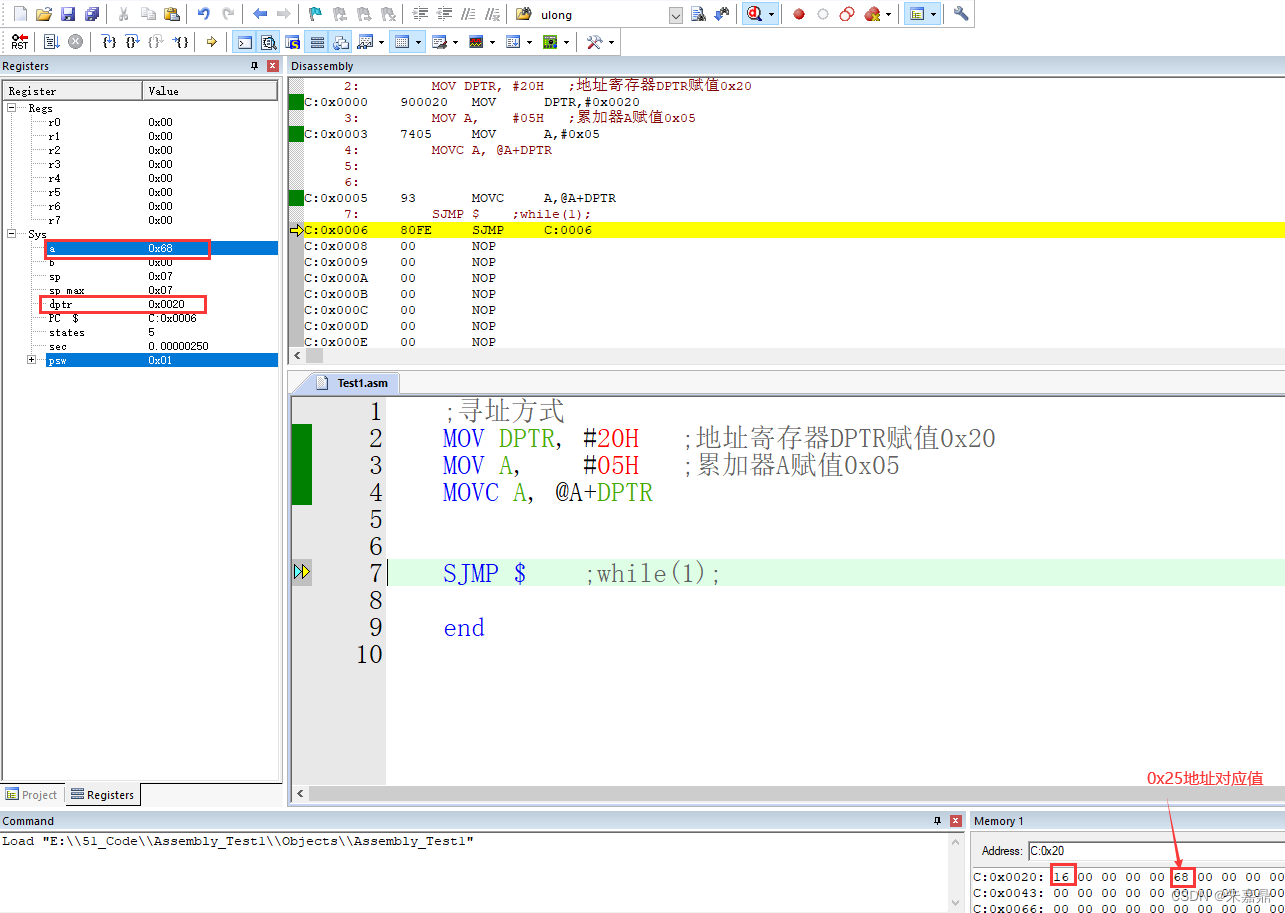Expand the psw register node
This screenshot has width=1285, height=913.
tap(32, 360)
